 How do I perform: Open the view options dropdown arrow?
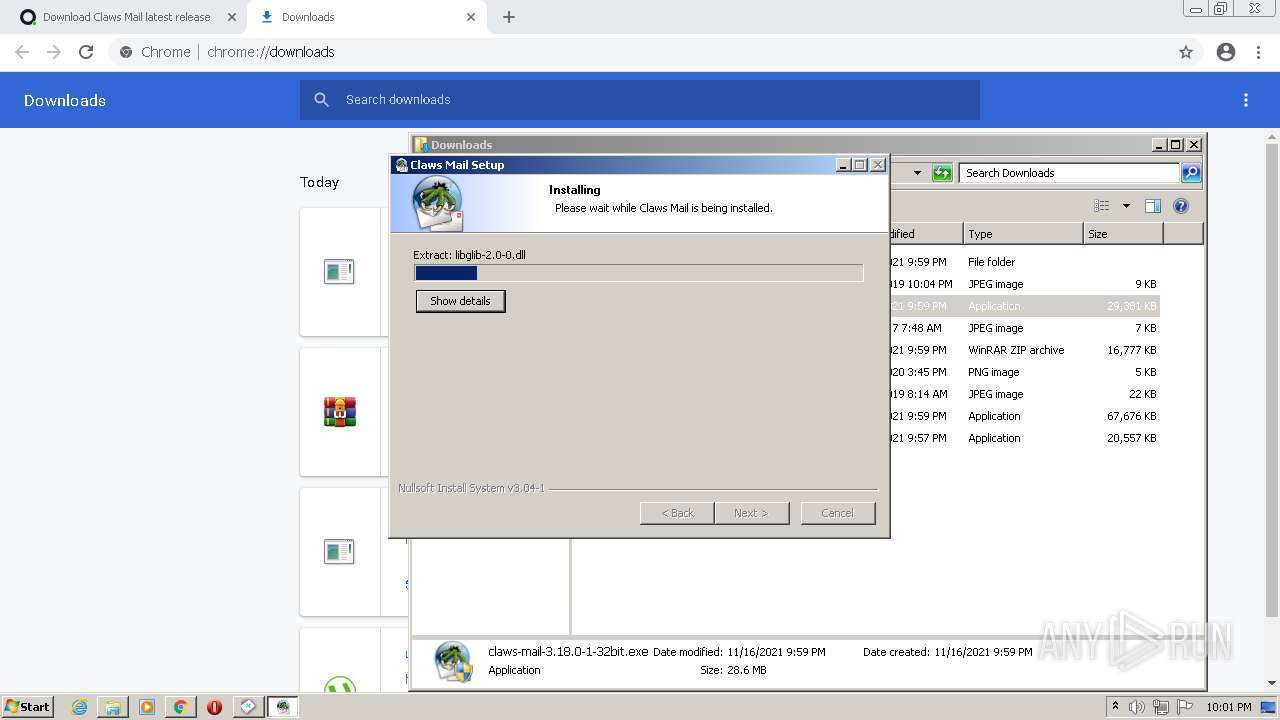point(1126,206)
